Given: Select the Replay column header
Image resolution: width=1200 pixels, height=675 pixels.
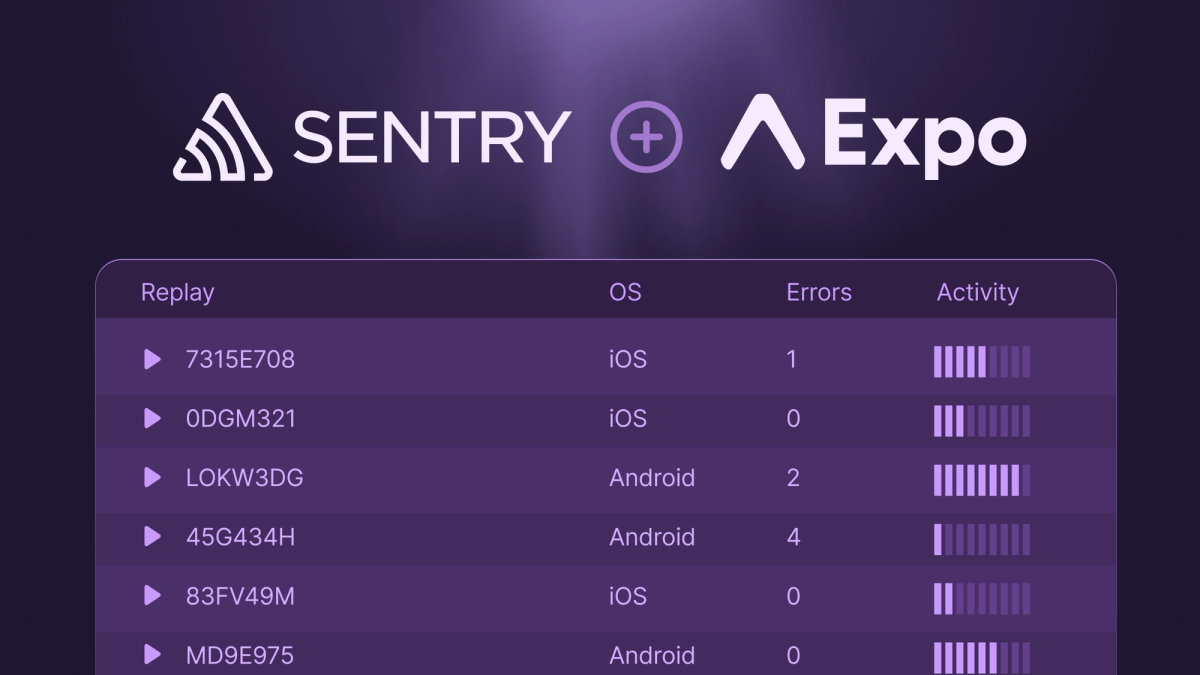Looking at the screenshot, I should [x=177, y=291].
